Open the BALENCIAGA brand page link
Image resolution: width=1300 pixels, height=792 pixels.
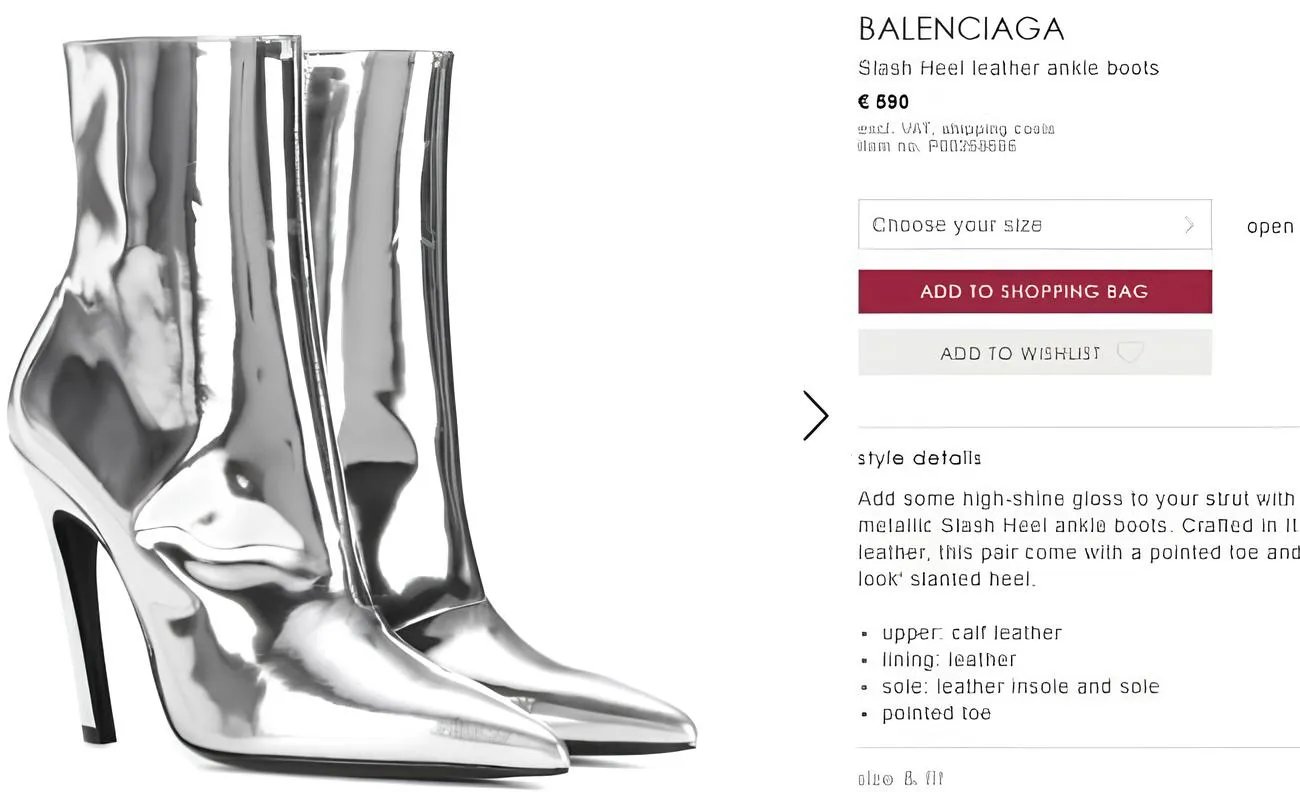(x=961, y=29)
